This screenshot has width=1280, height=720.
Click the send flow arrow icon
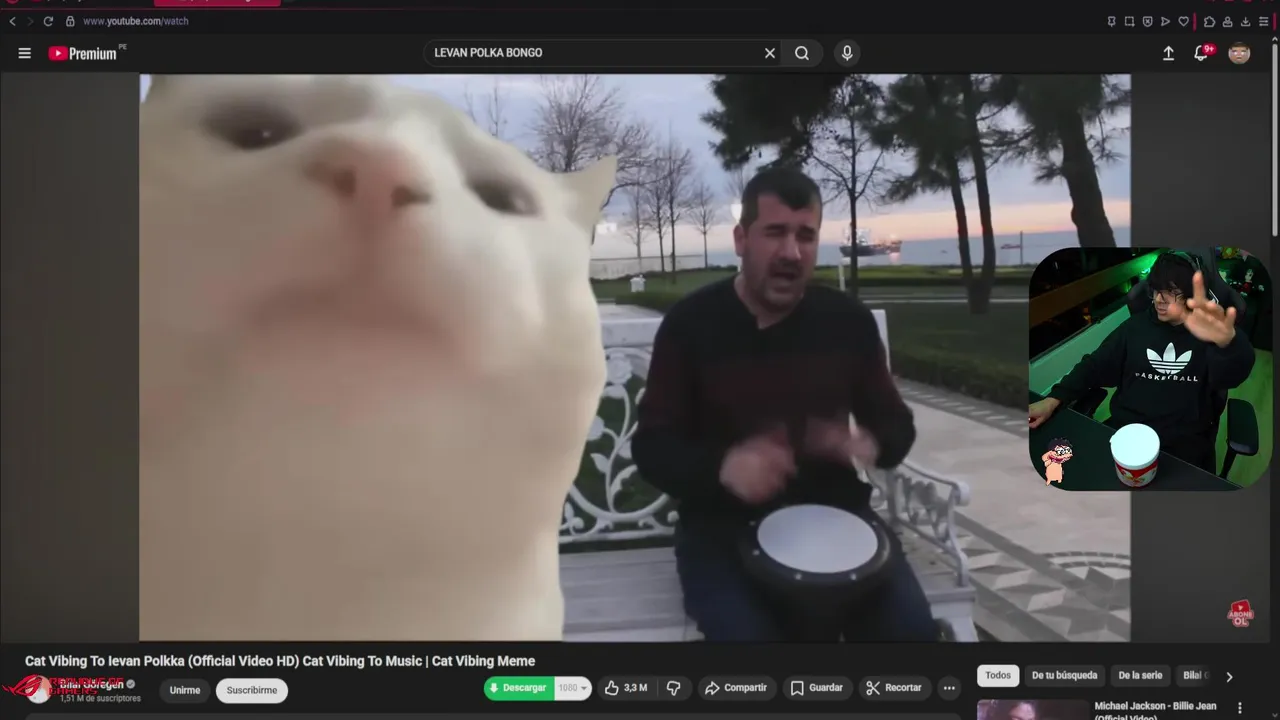click(1165, 21)
